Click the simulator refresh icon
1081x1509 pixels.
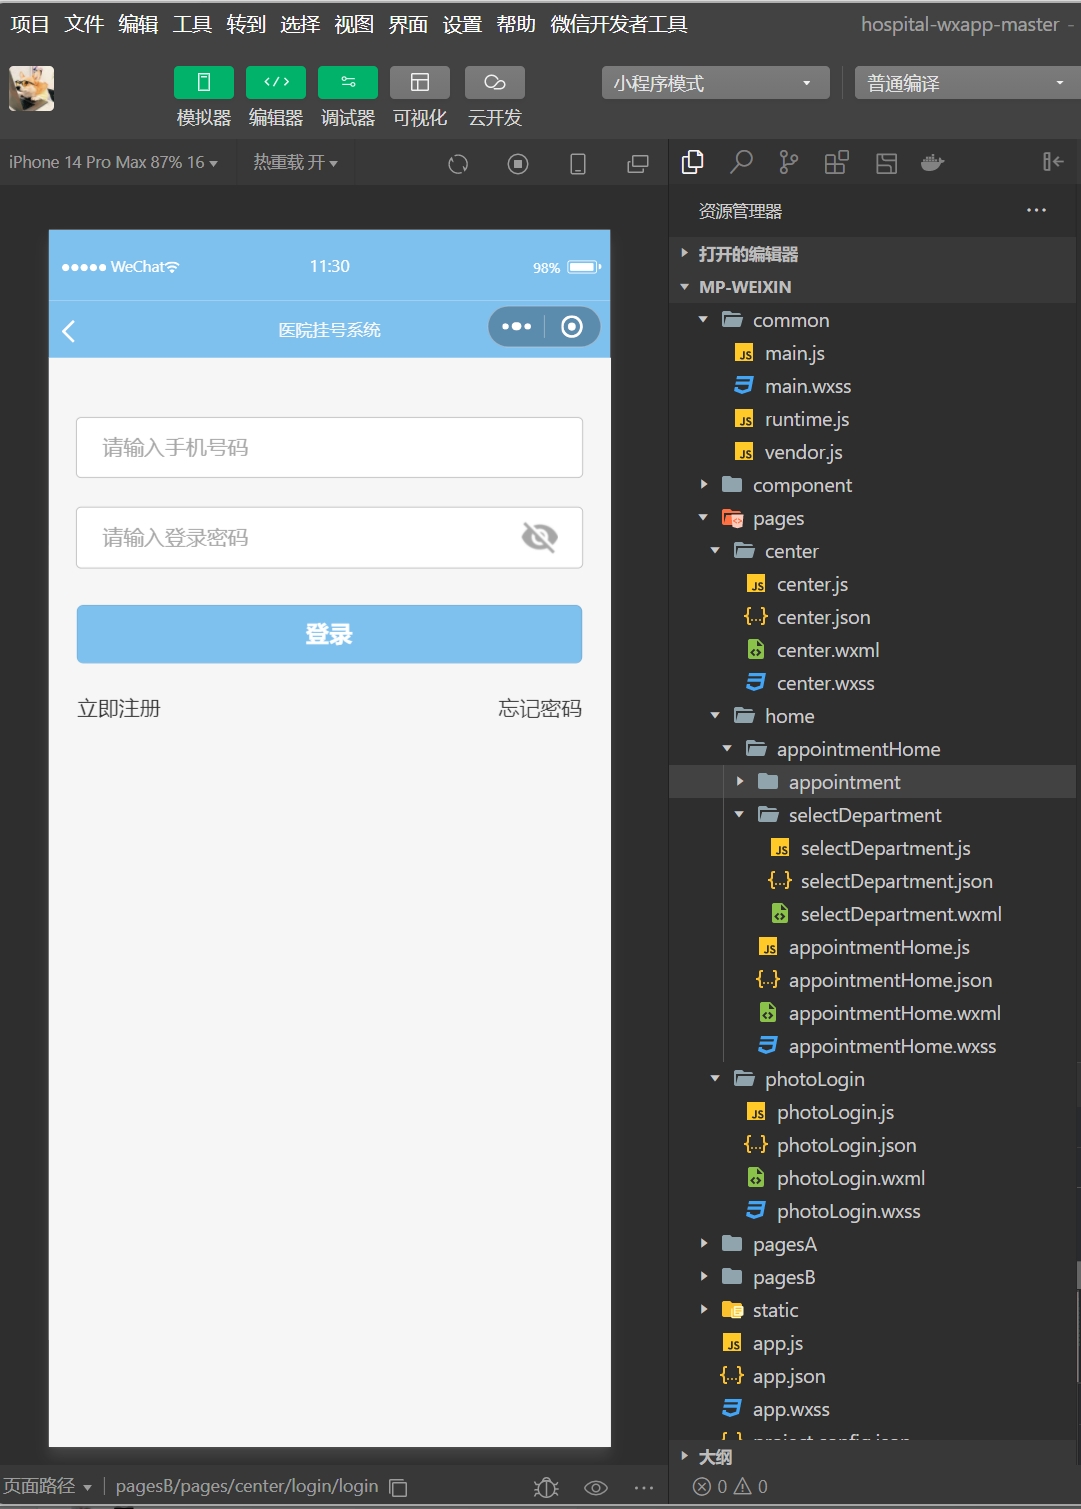[458, 164]
